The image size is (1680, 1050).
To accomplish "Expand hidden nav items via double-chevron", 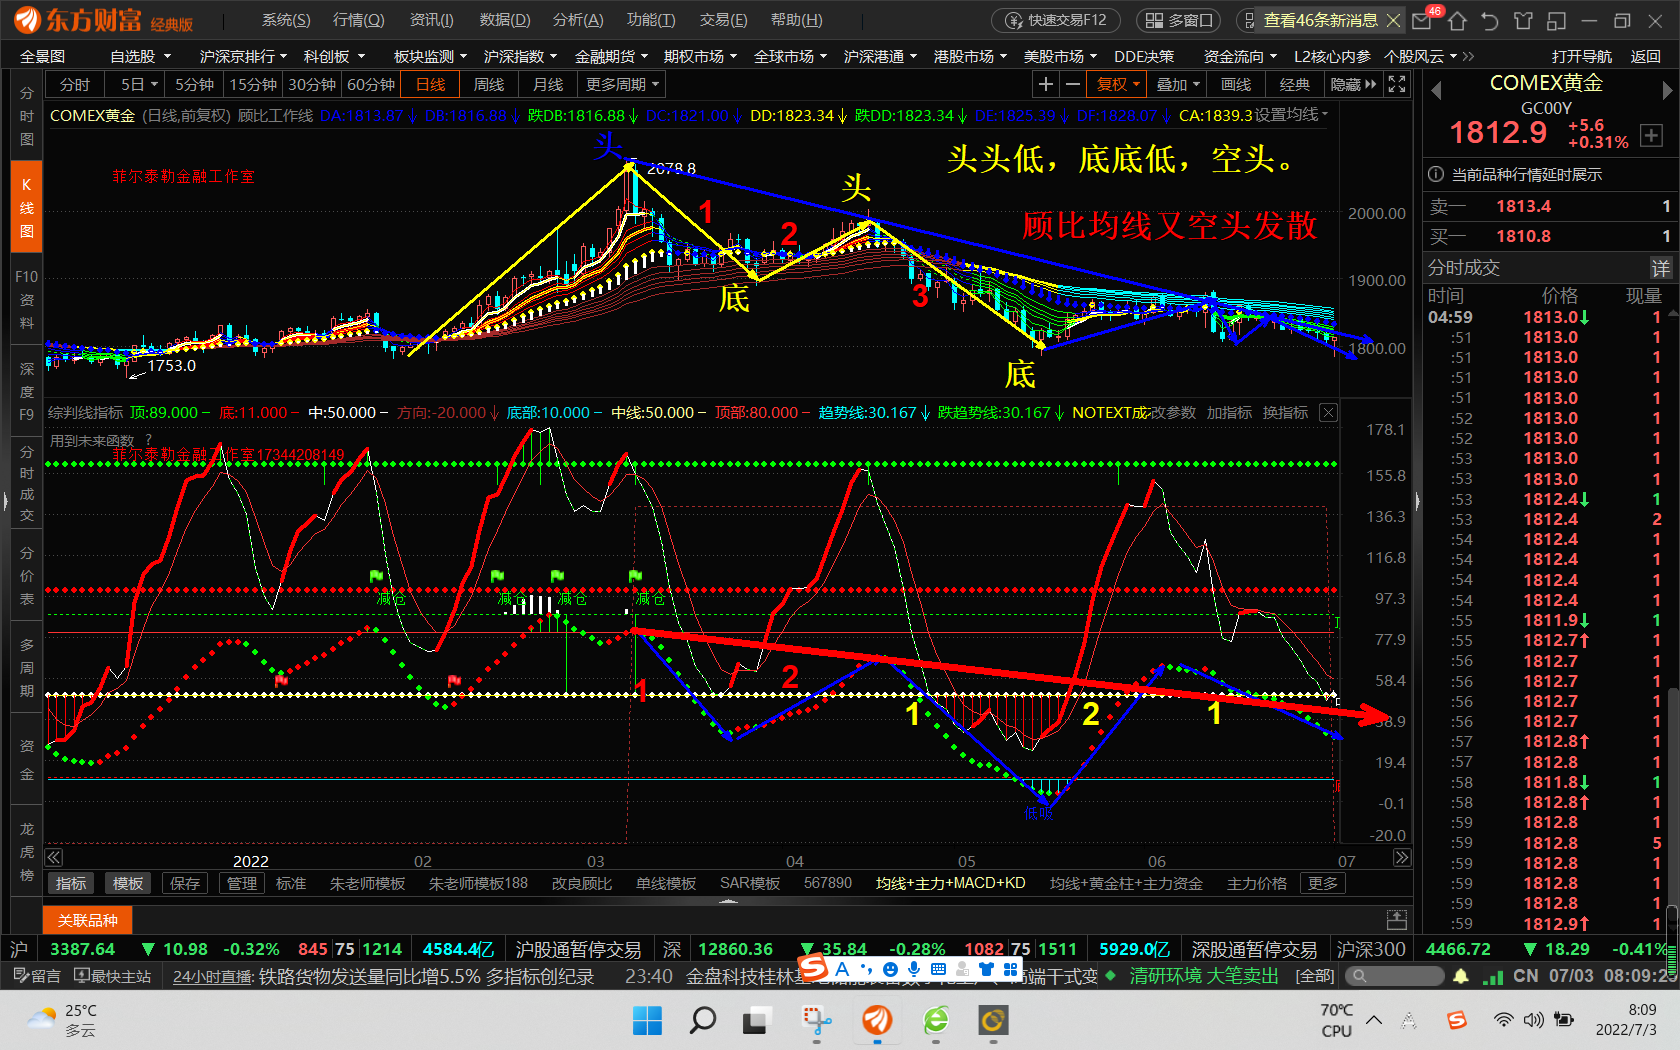I will [x=1468, y=57].
